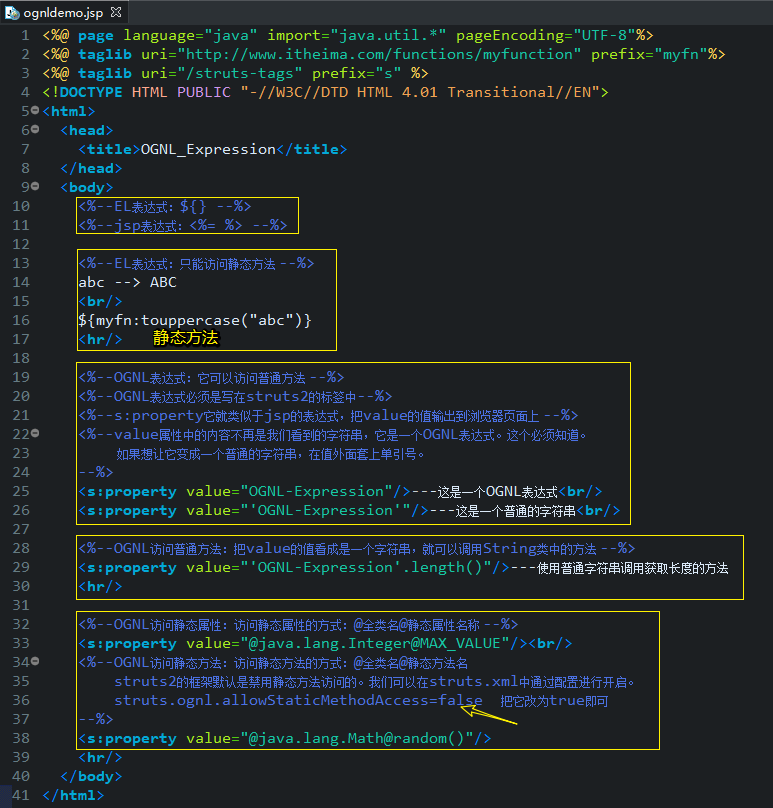
Task: Collapse the html tag fold at line 5
Action: (x=35, y=110)
